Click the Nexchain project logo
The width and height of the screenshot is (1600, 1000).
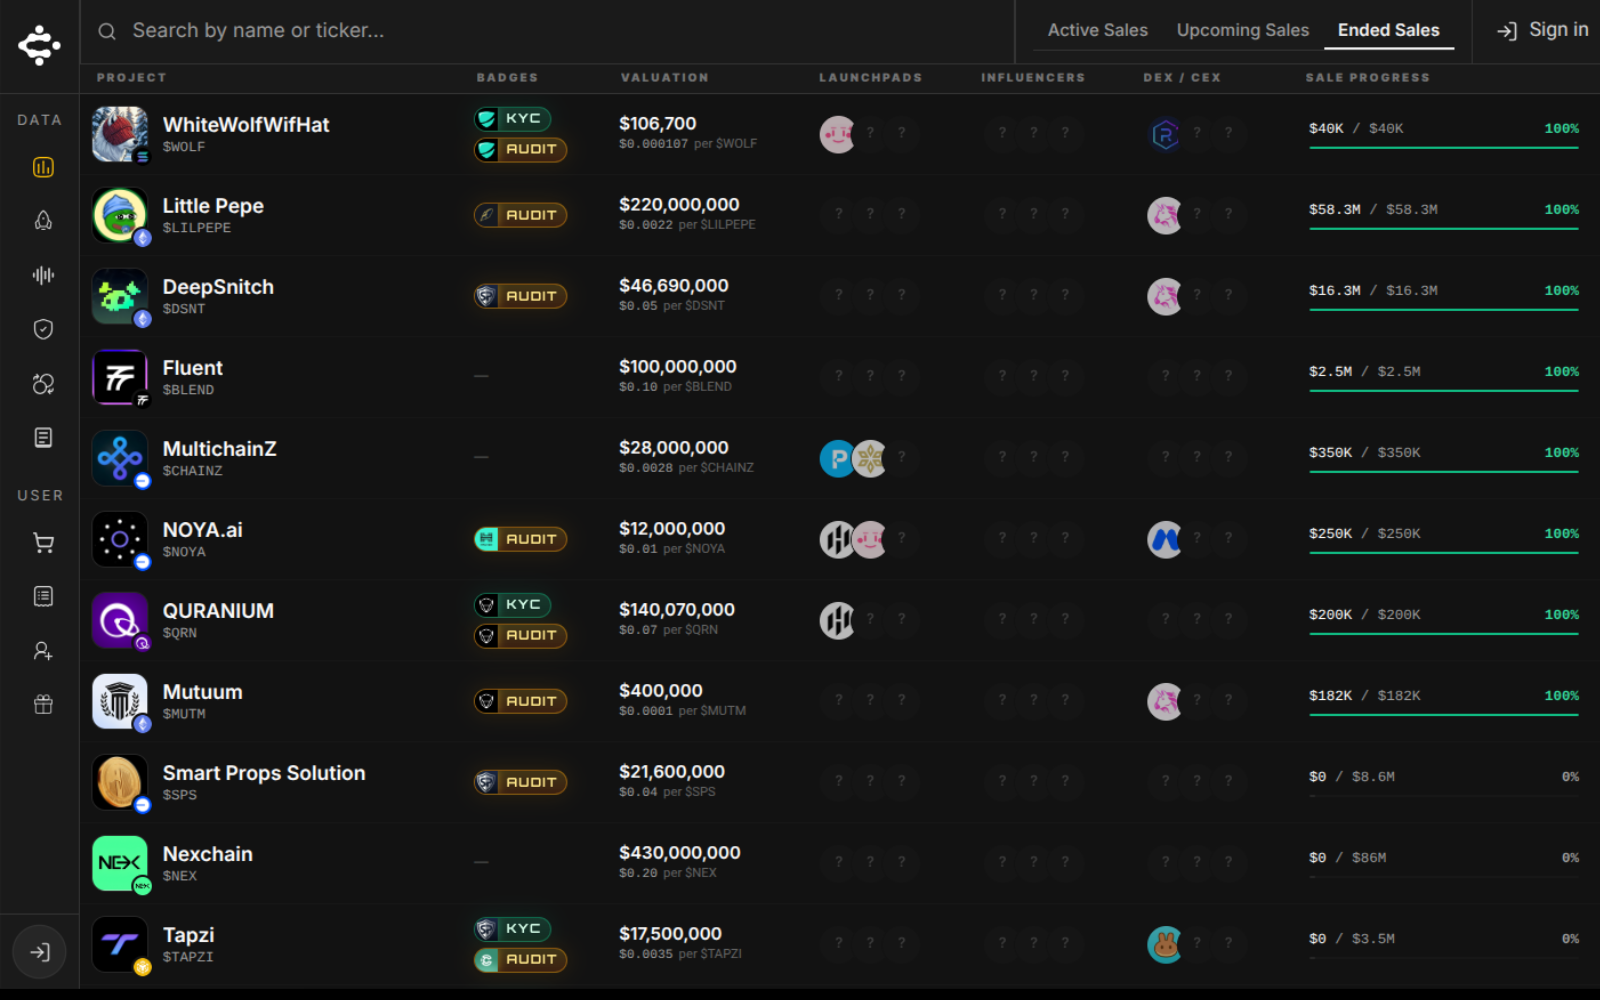(x=120, y=863)
